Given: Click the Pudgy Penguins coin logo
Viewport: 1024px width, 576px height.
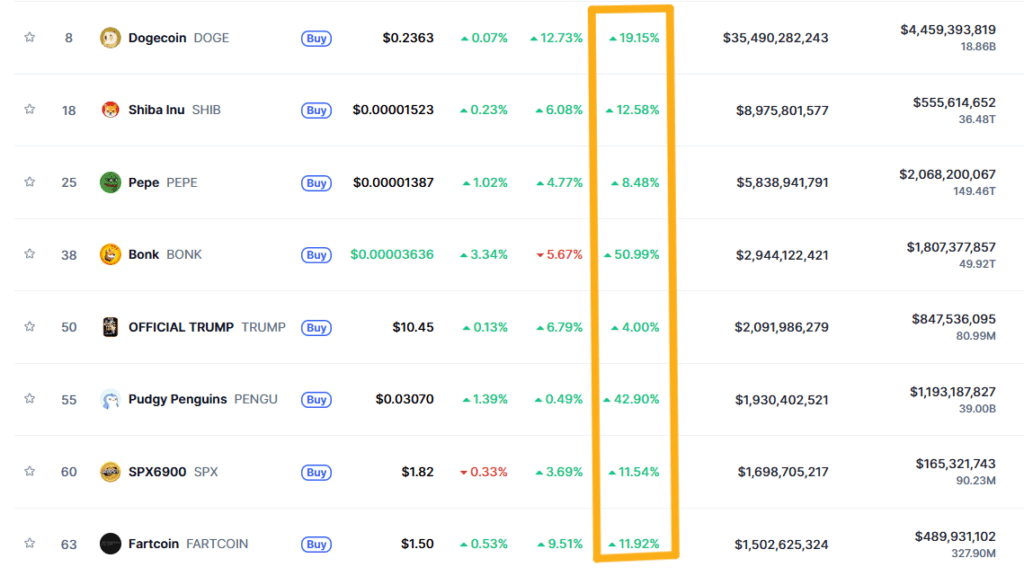Looking at the screenshot, I should pyautogui.click(x=110, y=399).
